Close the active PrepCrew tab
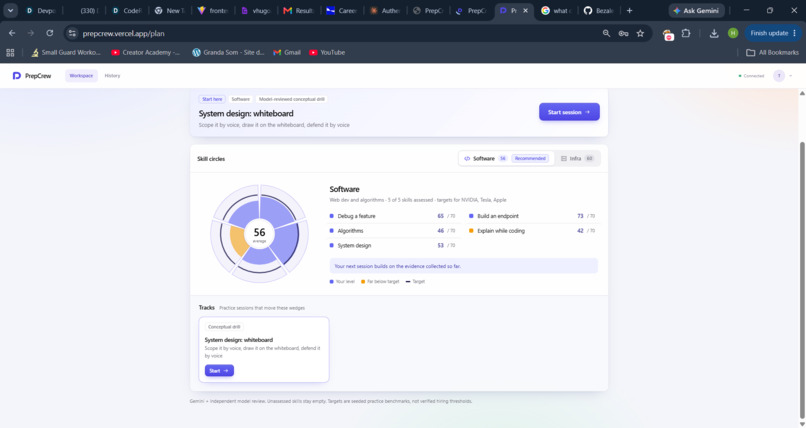Viewport: 806px width, 428px height. [525, 10]
